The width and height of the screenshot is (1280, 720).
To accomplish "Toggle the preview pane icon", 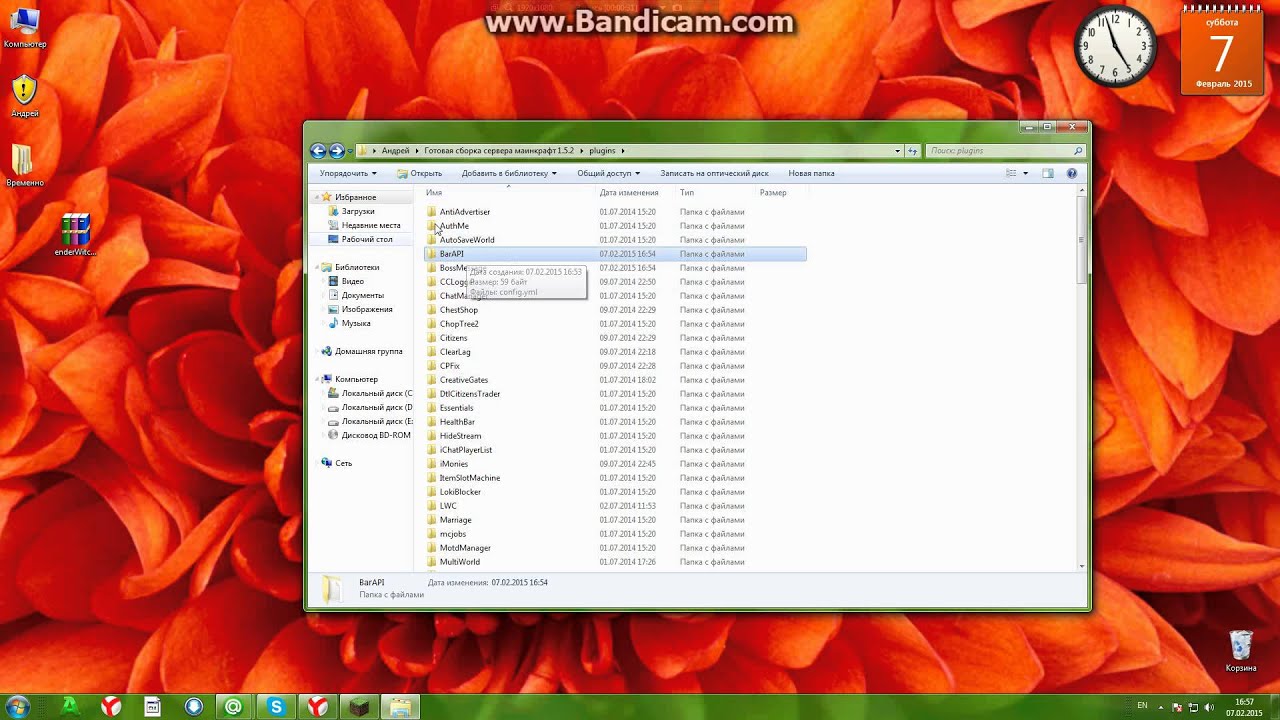I will coord(1048,173).
